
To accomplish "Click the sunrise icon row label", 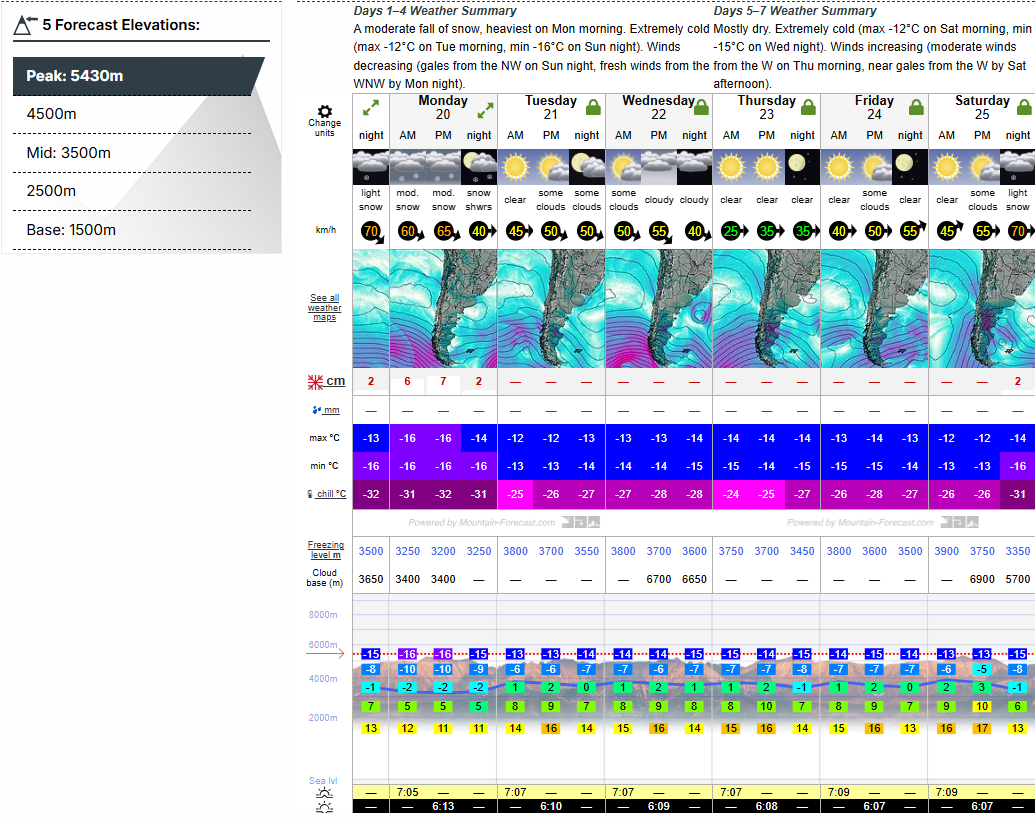I will click(x=324, y=793).
